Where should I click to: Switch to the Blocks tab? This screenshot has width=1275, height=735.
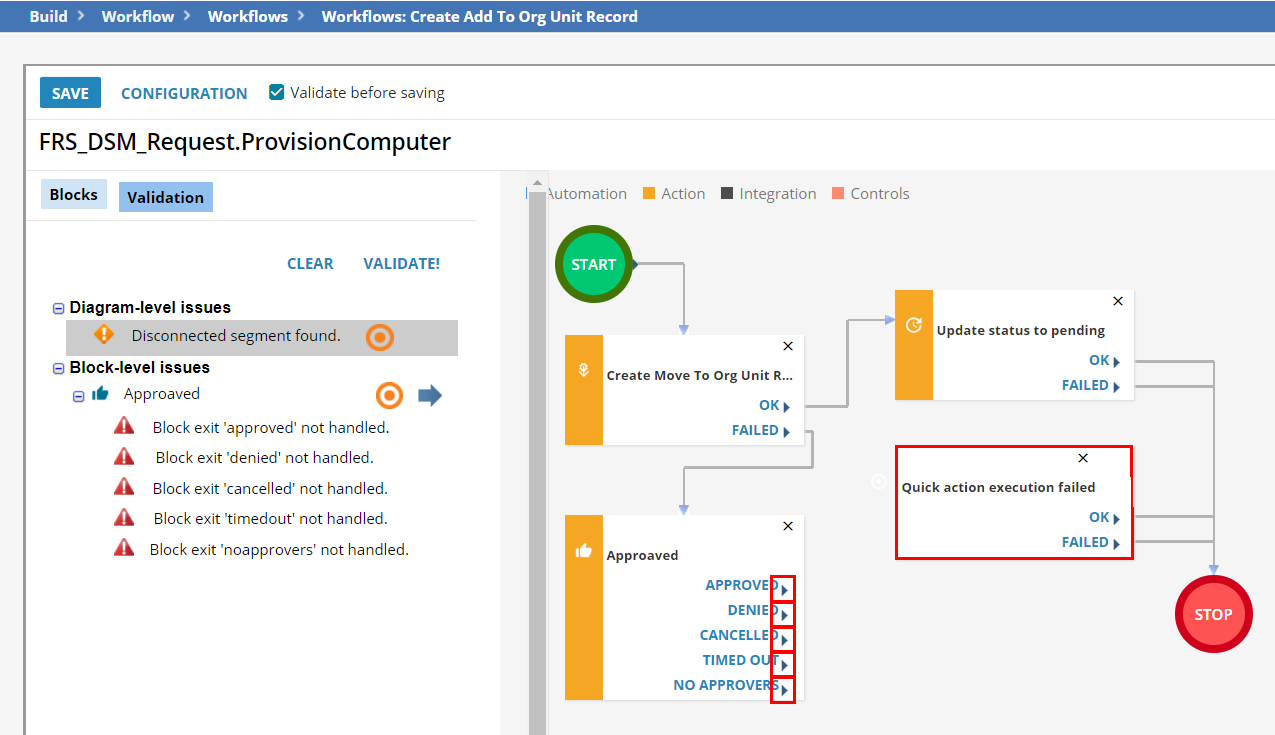click(73, 194)
